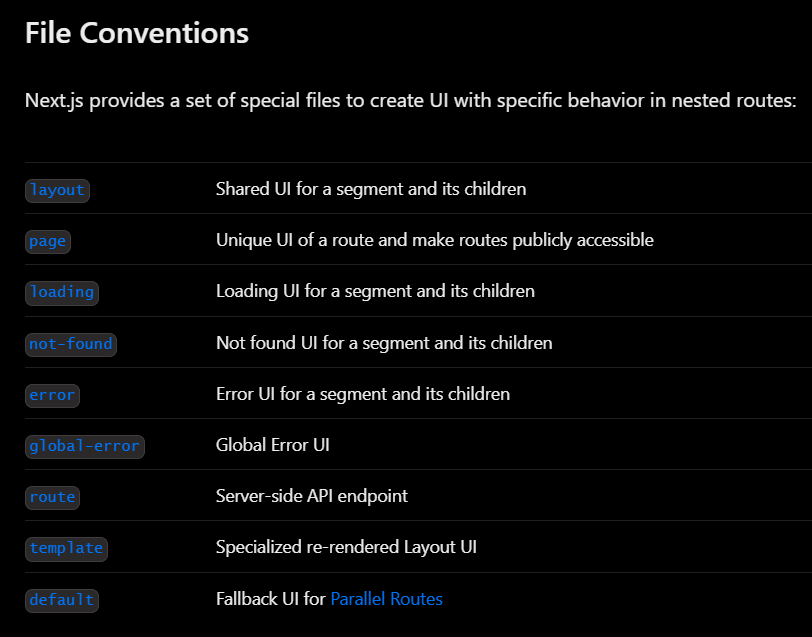Image resolution: width=812 pixels, height=637 pixels.
Task: Click the 'Unique UI of a route' description
Action: (434, 240)
